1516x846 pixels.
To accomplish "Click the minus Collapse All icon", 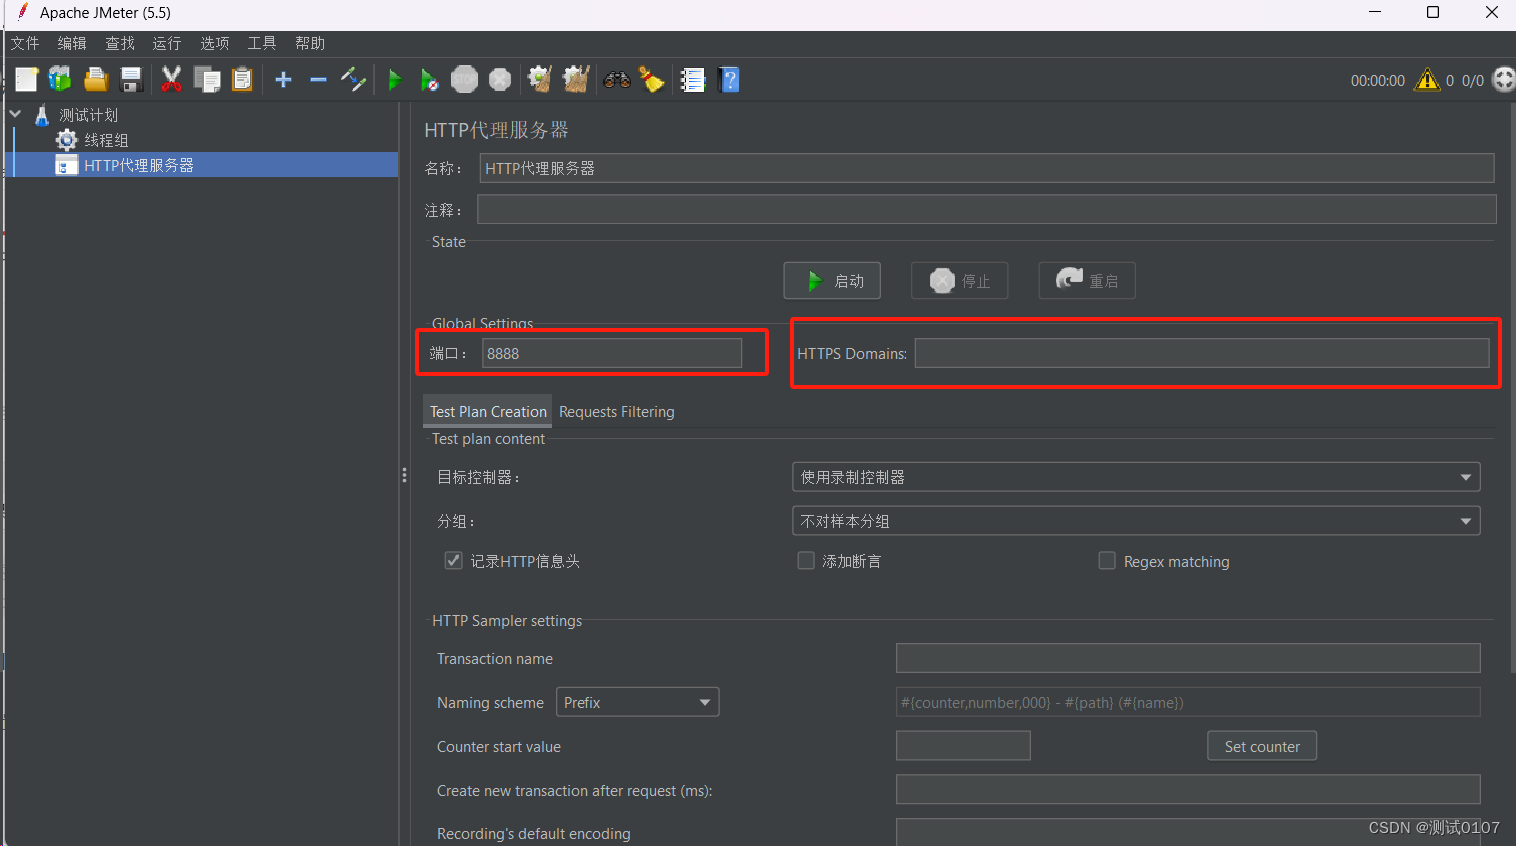I will (x=318, y=80).
